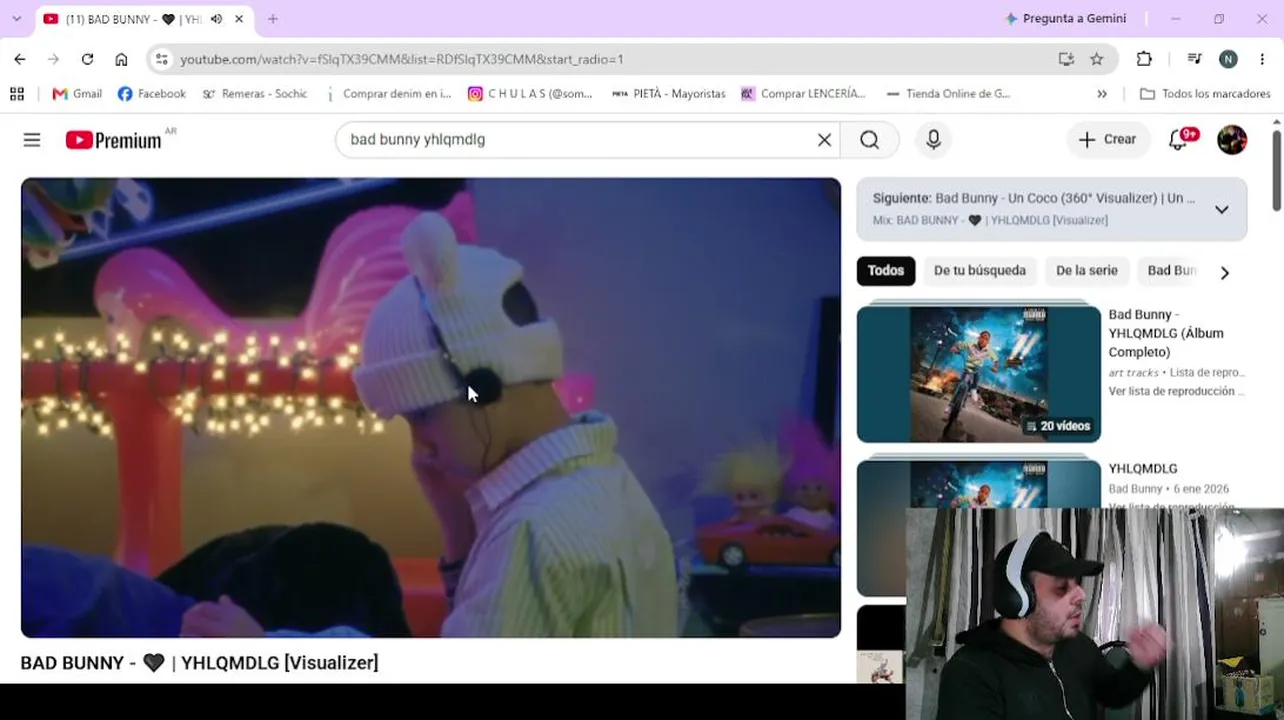Open the Apps grid shortcut

(17, 94)
